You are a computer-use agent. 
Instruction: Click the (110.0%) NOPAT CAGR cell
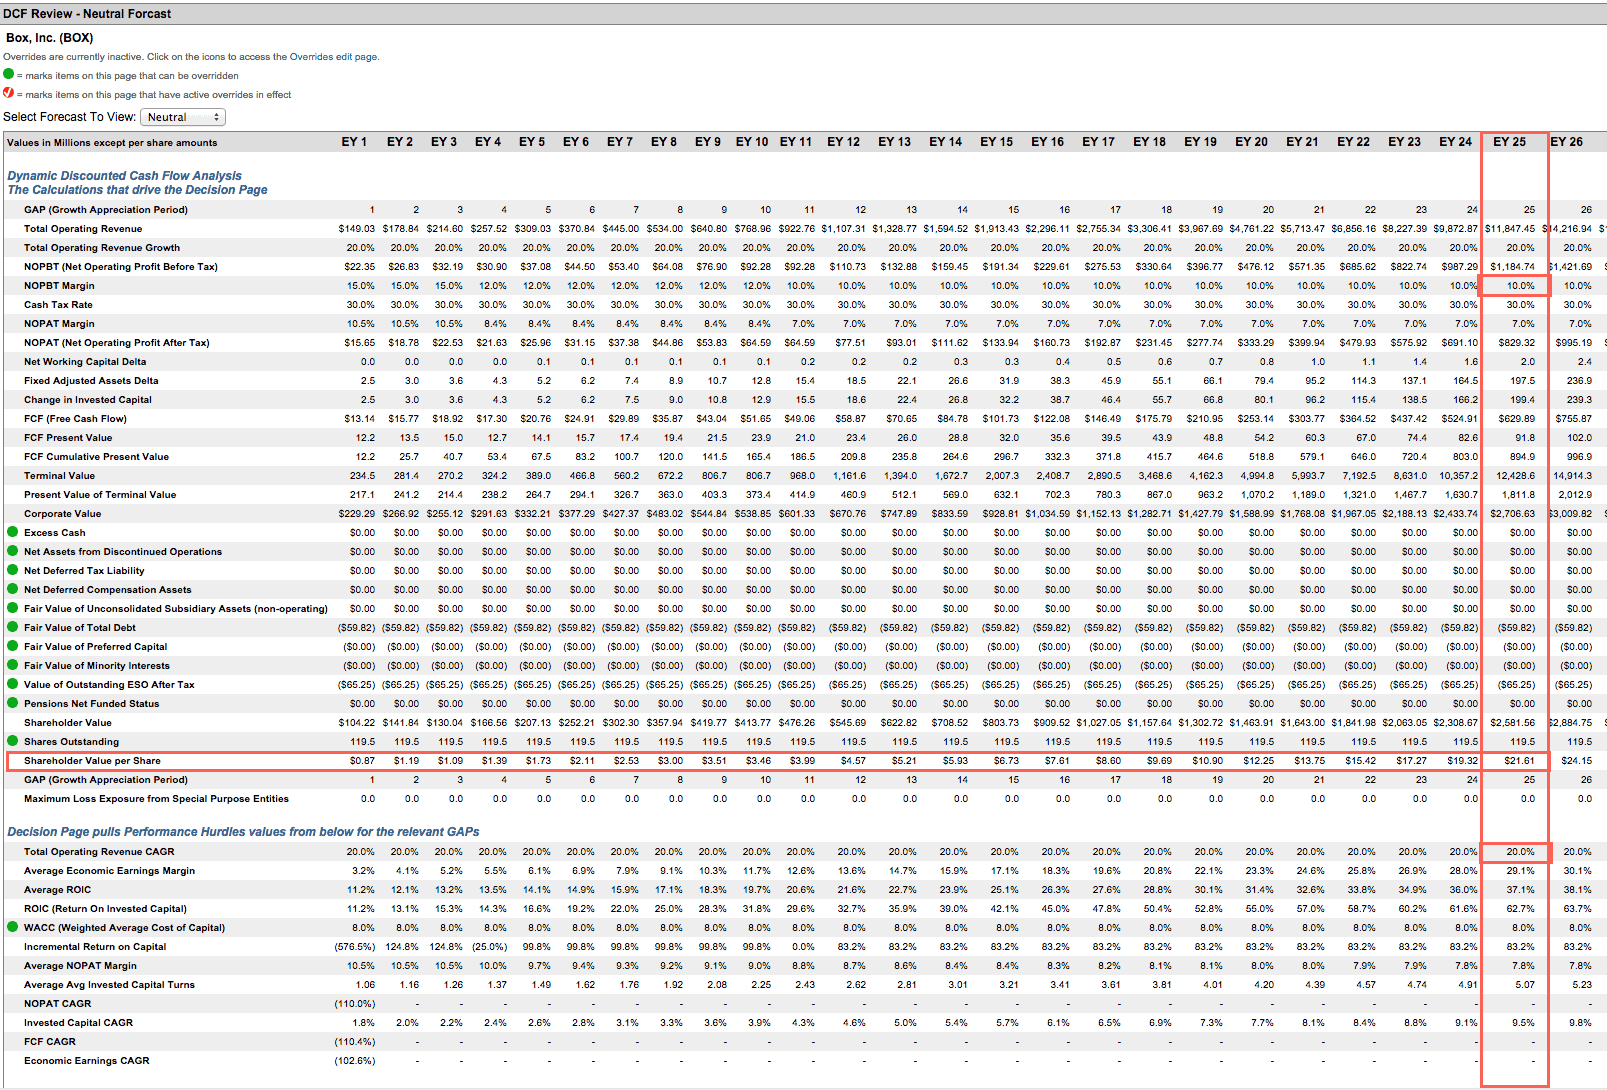point(355,1004)
